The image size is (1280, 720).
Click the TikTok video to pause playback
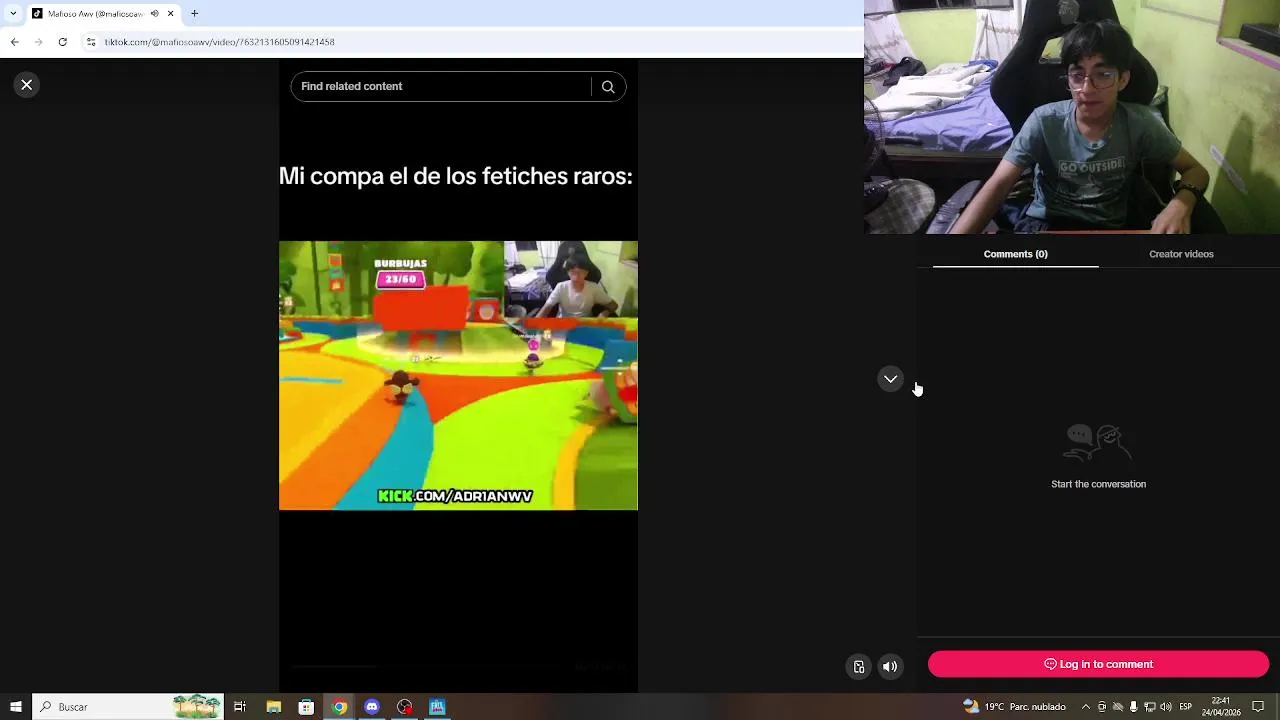458,375
